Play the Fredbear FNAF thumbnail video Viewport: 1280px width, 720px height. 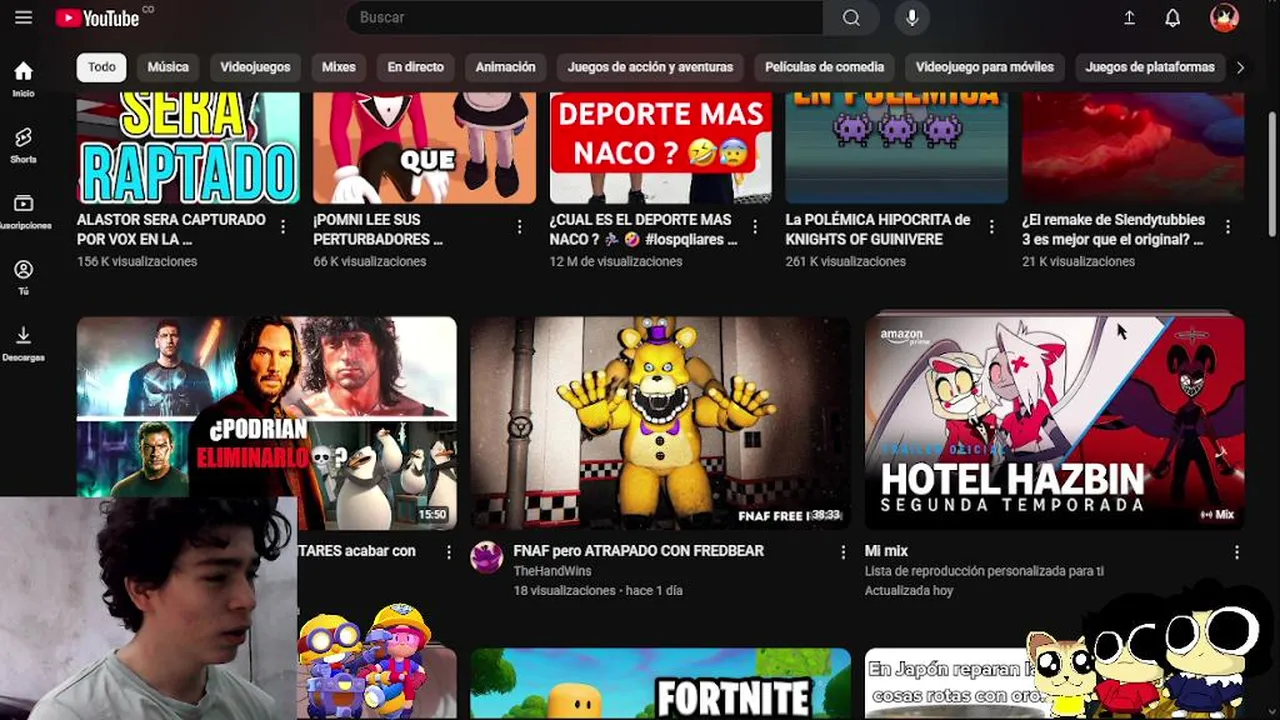[660, 423]
